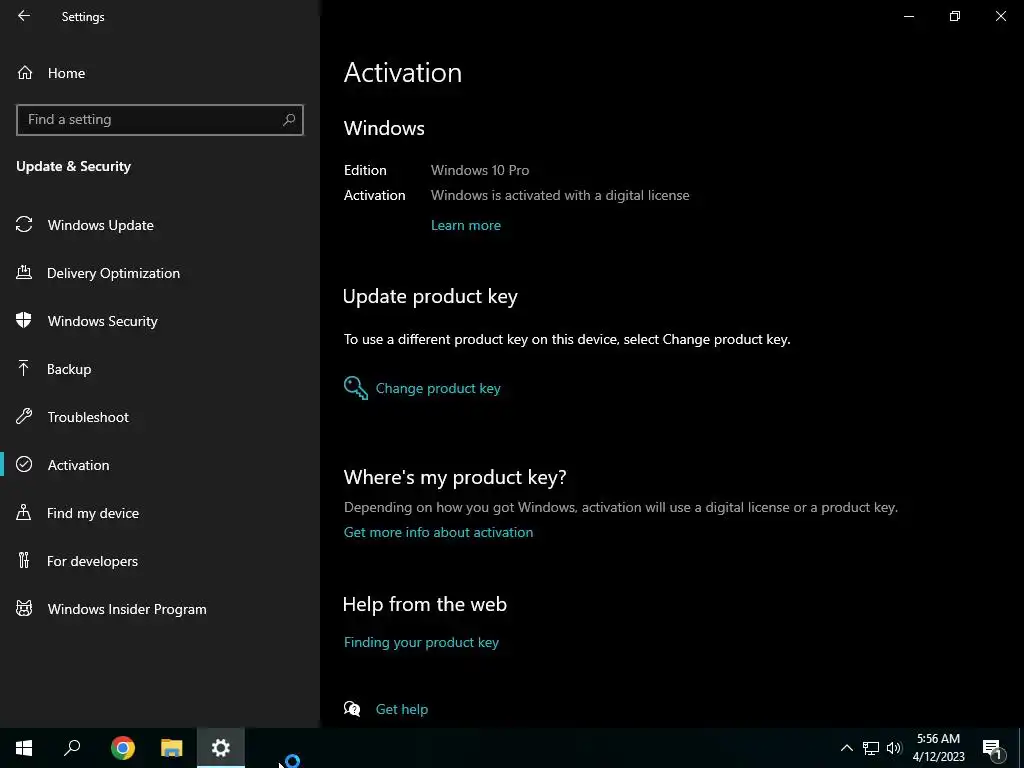Open Finding your product key link
The height and width of the screenshot is (768, 1024).
[421, 643]
